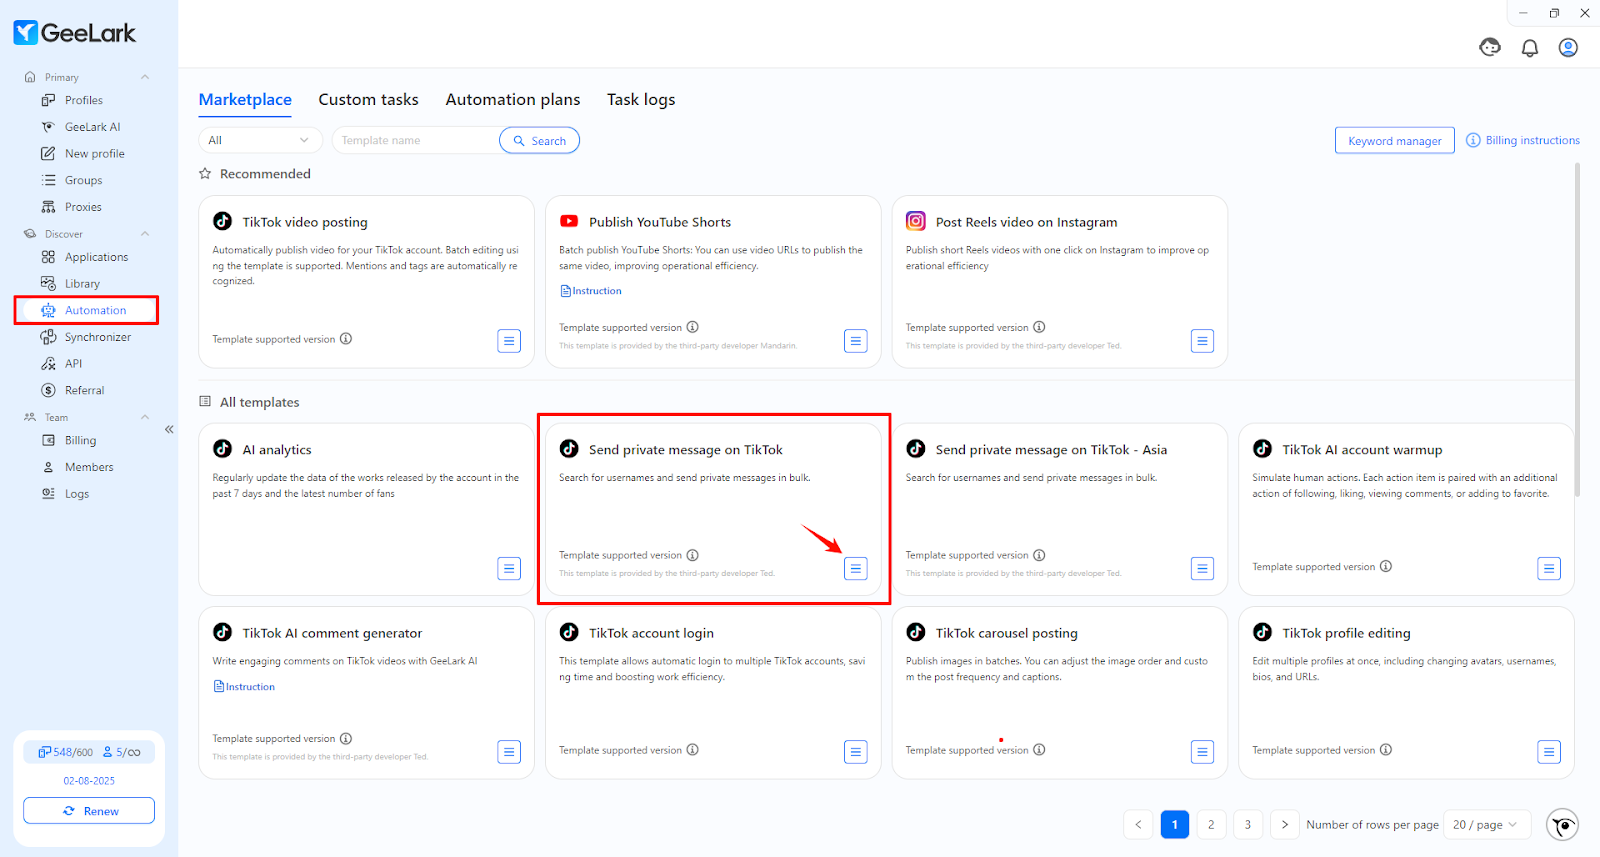Collapse the sidebar with the double-chevron icon
Screen dimensions: 1600x857
169,429
